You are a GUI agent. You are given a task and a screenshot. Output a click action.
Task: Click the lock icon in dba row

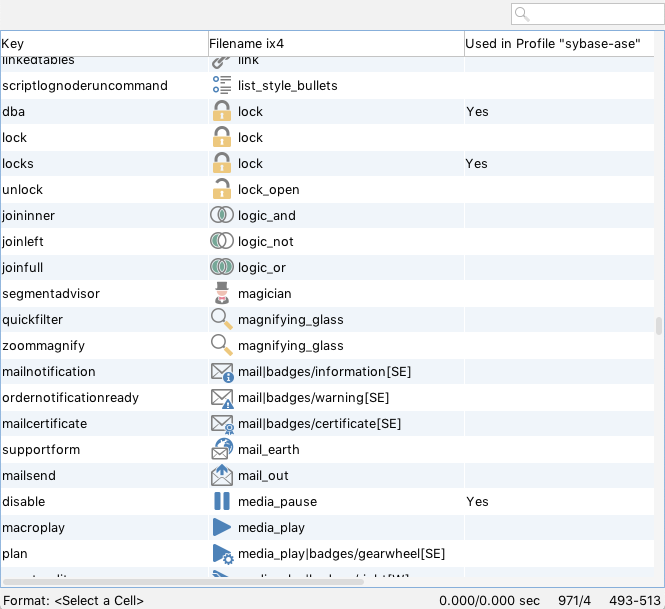pos(221,112)
